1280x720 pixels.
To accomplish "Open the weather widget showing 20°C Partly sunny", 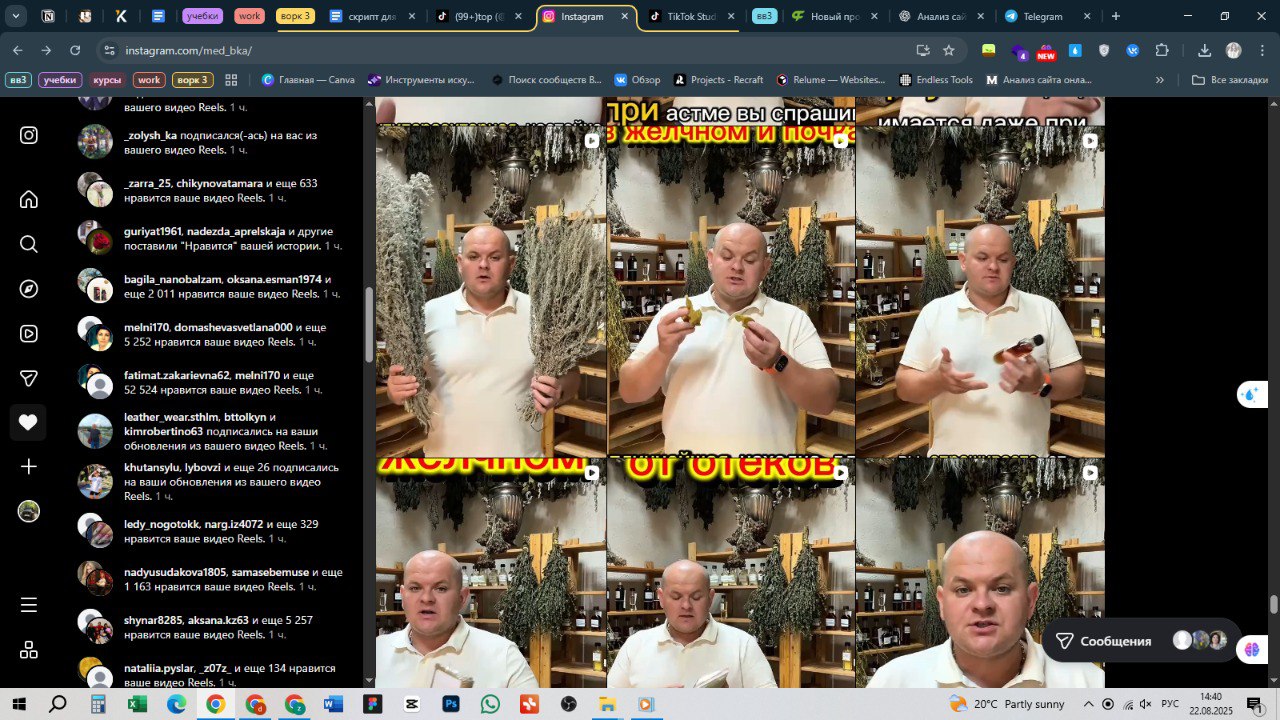I will (x=1007, y=704).
